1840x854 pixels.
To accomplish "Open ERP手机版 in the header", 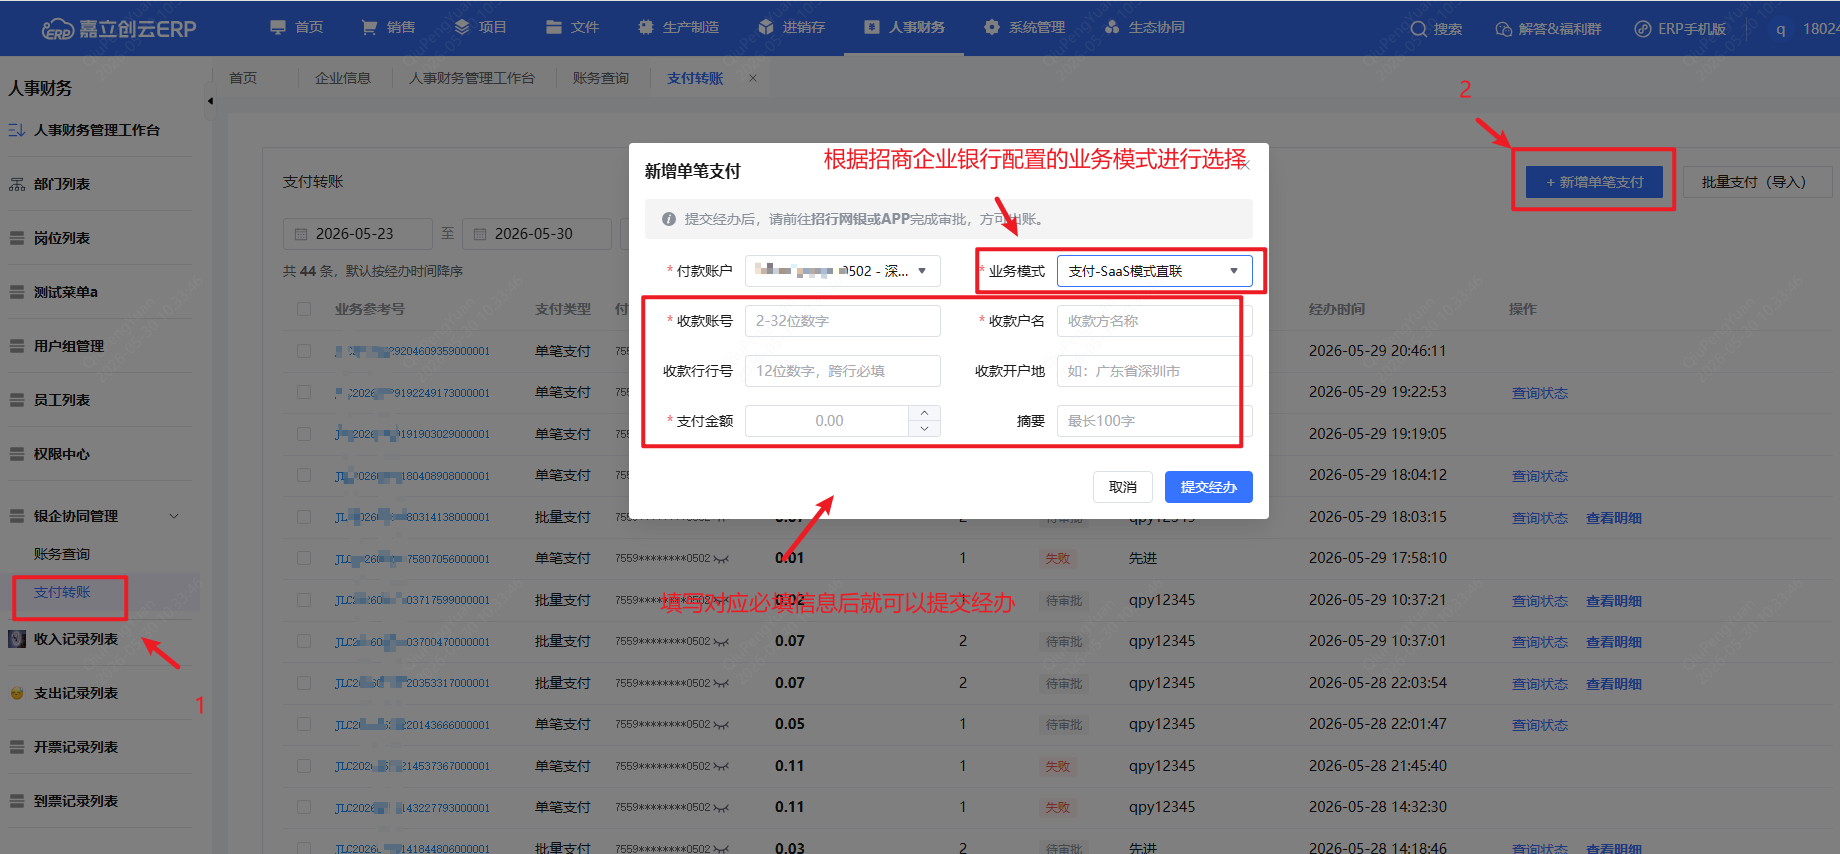I will [x=1680, y=29].
